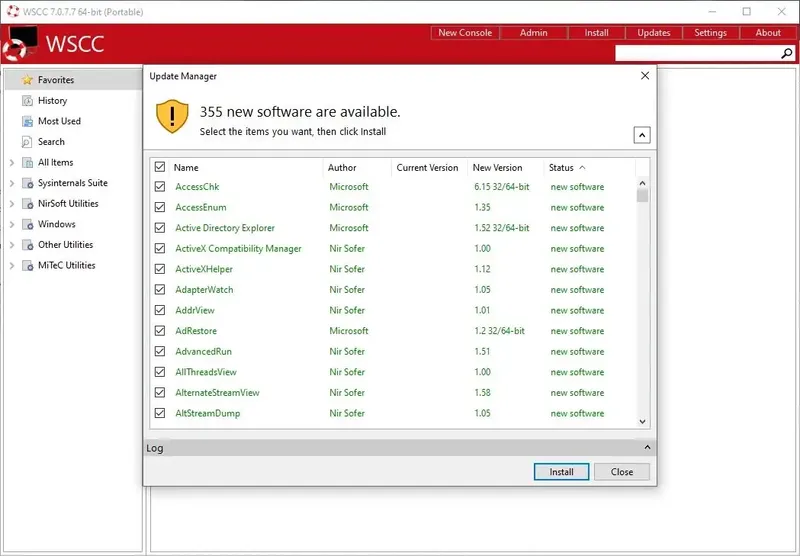Click the Log panel header bar

(399, 447)
